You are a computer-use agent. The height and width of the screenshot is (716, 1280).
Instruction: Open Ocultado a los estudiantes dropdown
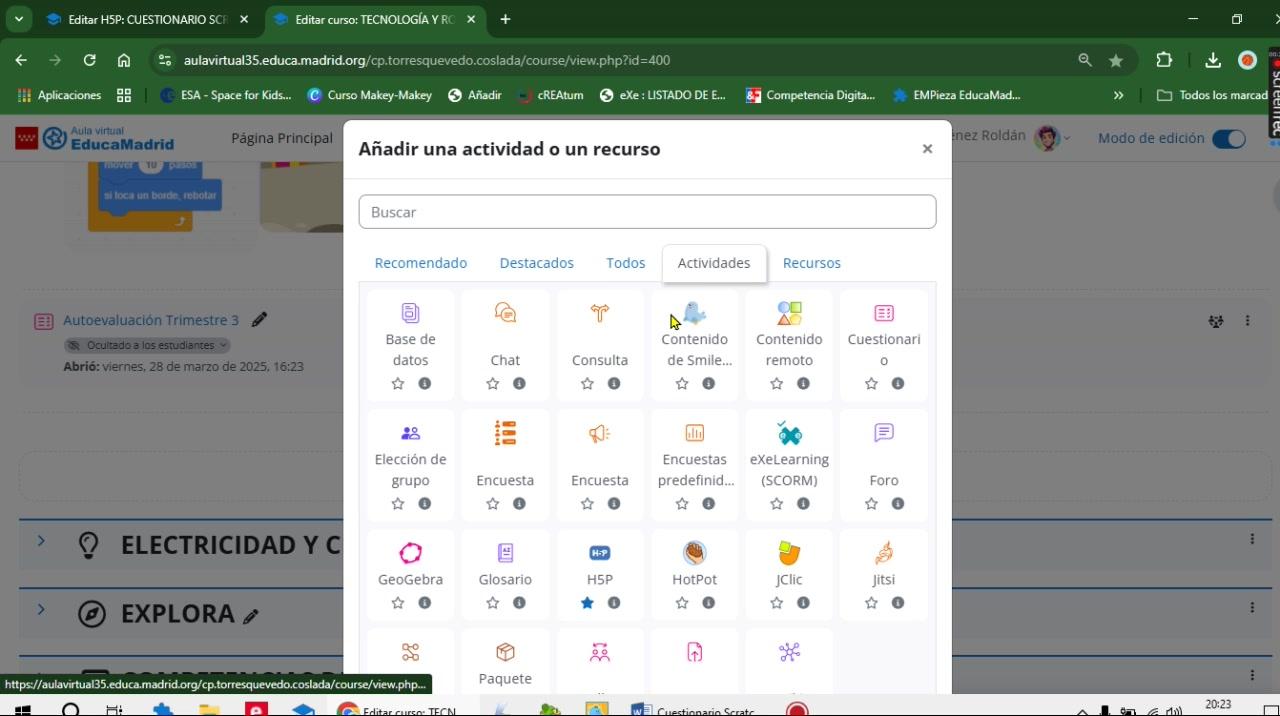(x=147, y=345)
